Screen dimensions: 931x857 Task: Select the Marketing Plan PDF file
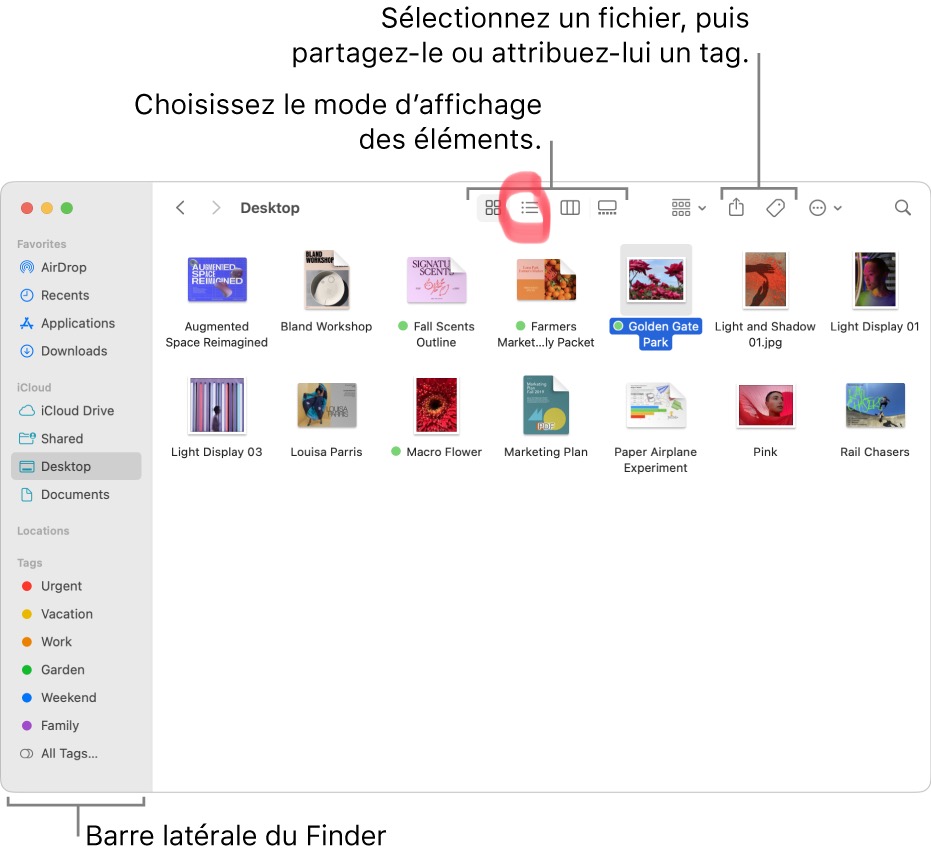tap(546, 417)
